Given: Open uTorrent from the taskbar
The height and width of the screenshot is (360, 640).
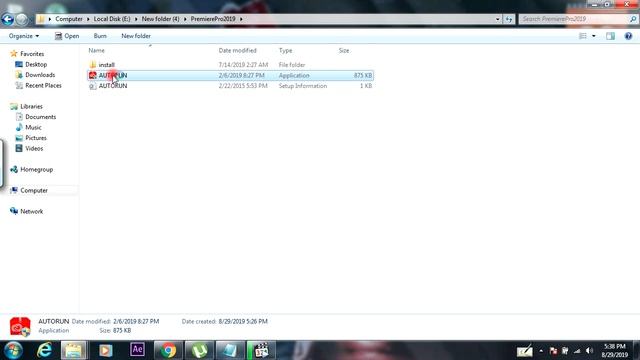Looking at the screenshot, I should pyautogui.click(x=199, y=351).
